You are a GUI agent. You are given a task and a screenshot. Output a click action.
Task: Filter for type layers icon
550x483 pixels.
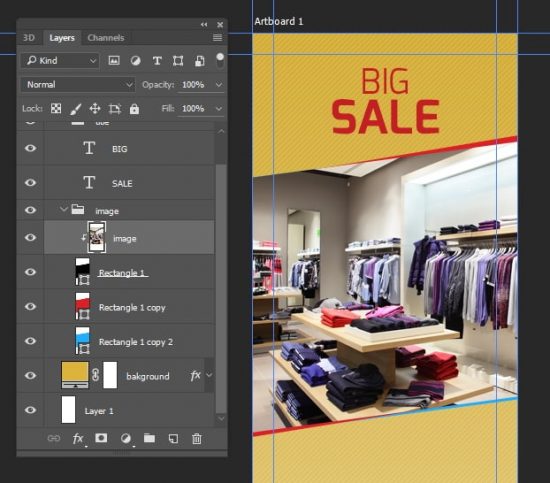click(157, 61)
